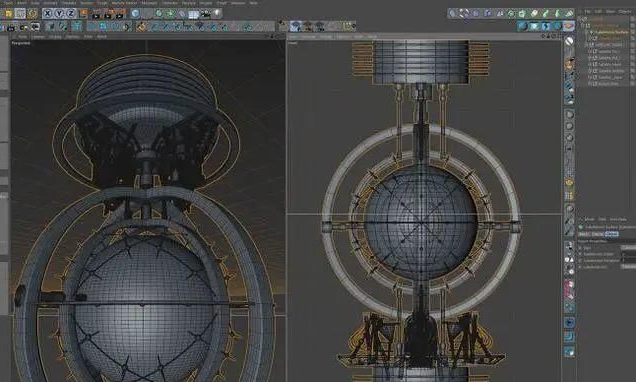The height and width of the screenshot is (382, 636).
Task: Click the Subdivision Renderer value field
Action: pos(629,260)
